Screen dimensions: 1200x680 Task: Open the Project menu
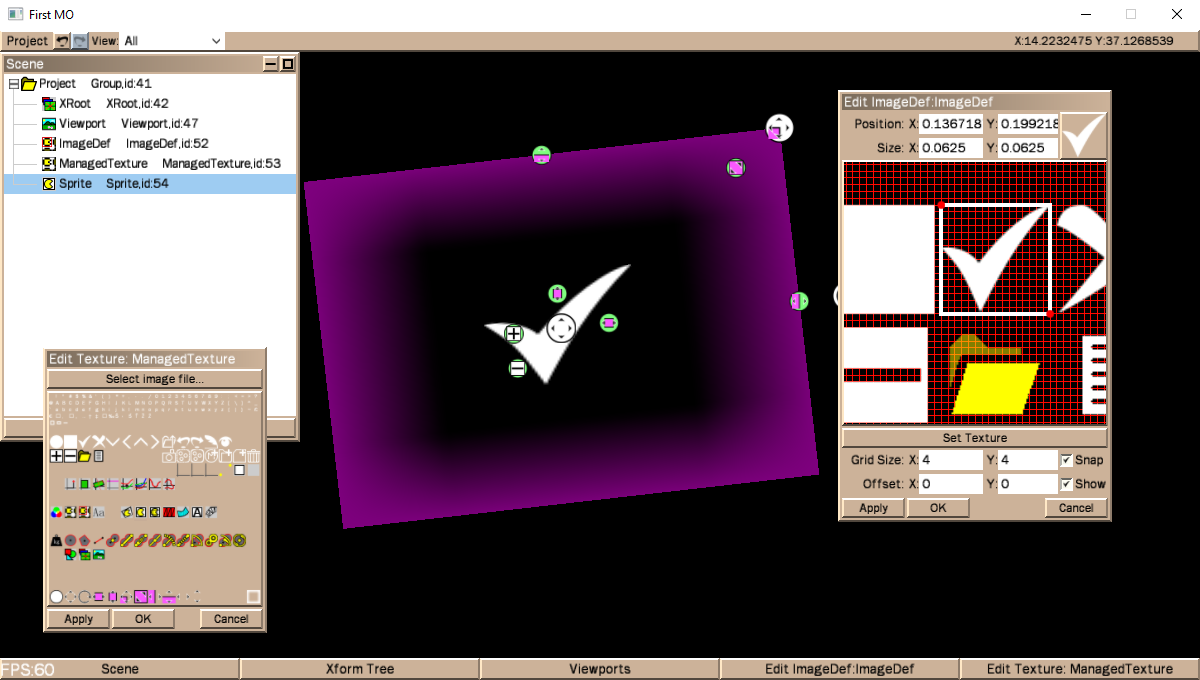[x=27, y=41]
